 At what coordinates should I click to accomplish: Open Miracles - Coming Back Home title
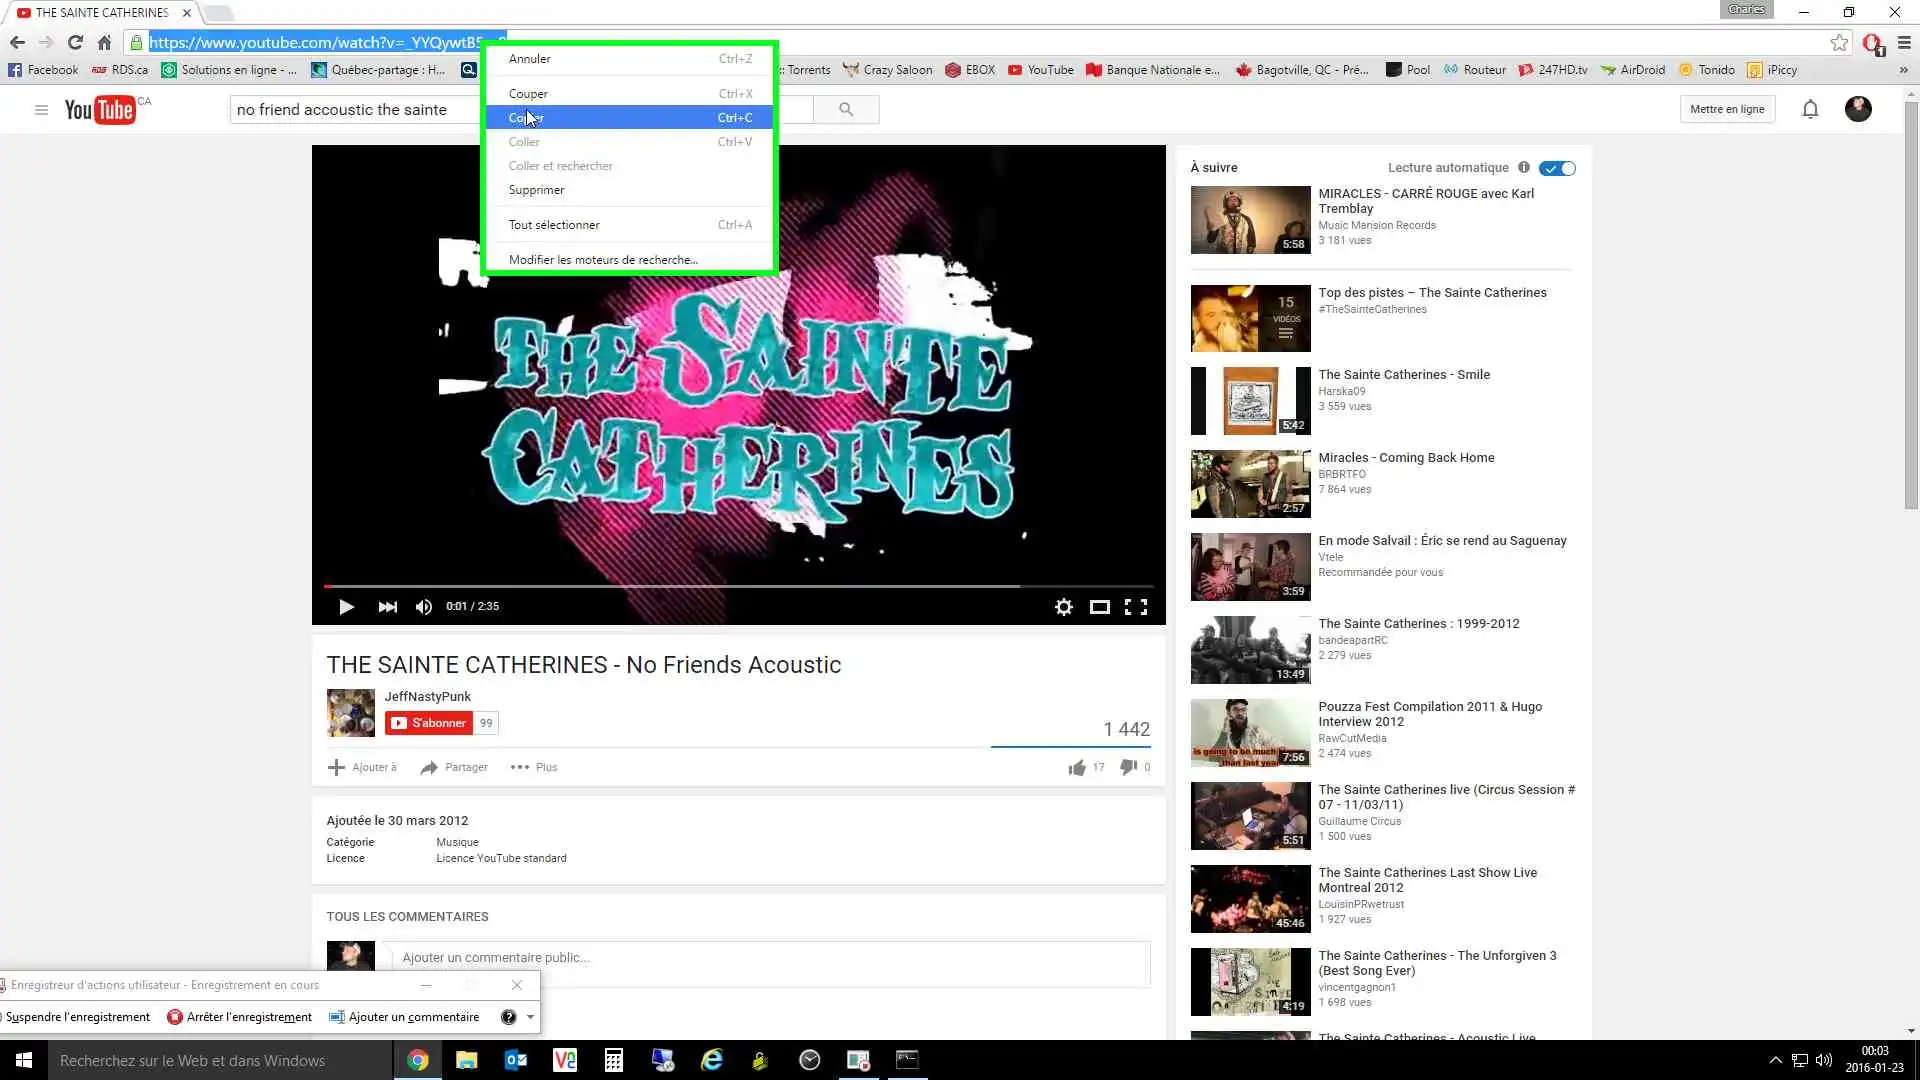[x=1406, y=458]
